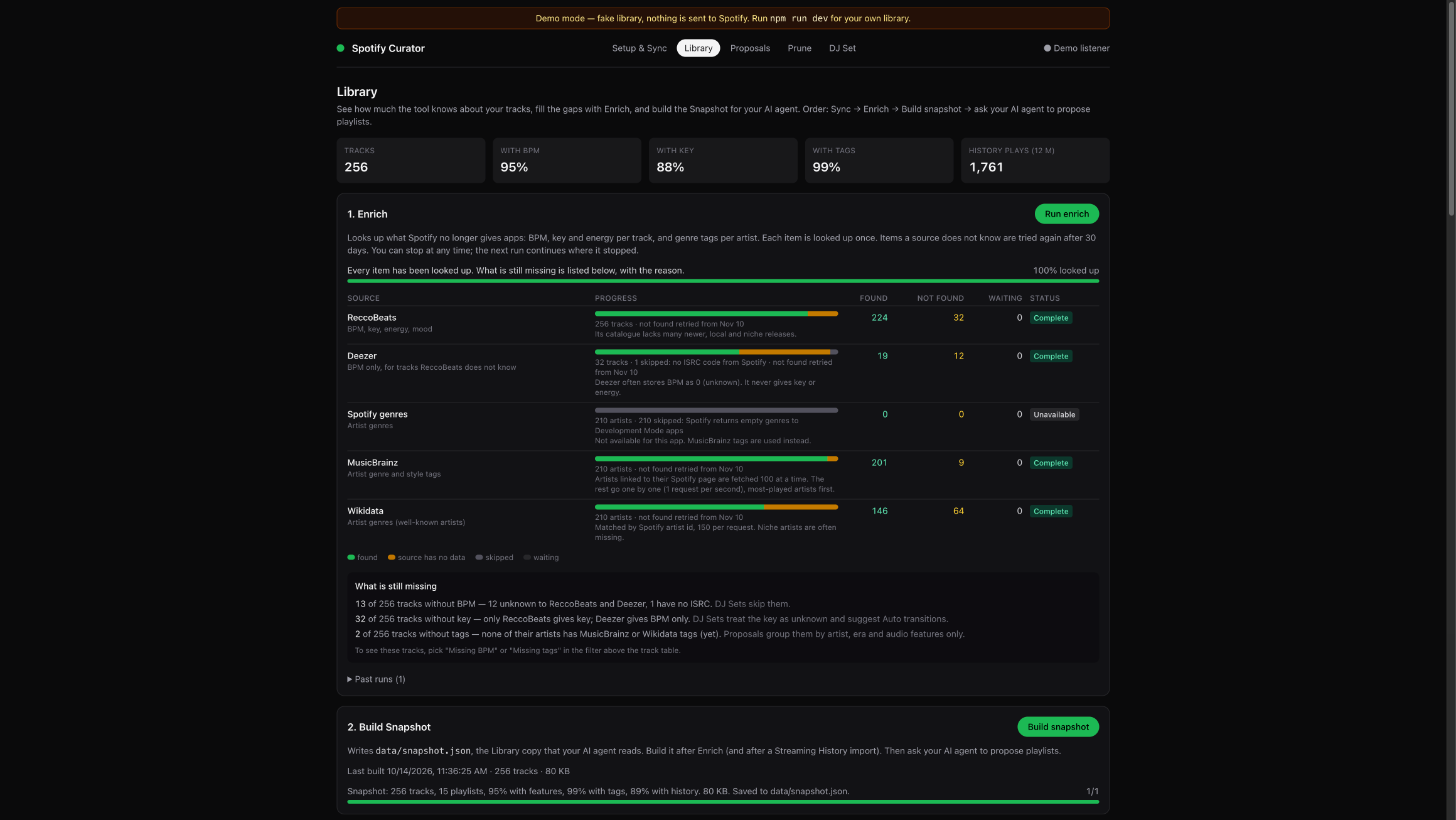
Task: Click Wikidata not found count 64
Action: point(958,511)
